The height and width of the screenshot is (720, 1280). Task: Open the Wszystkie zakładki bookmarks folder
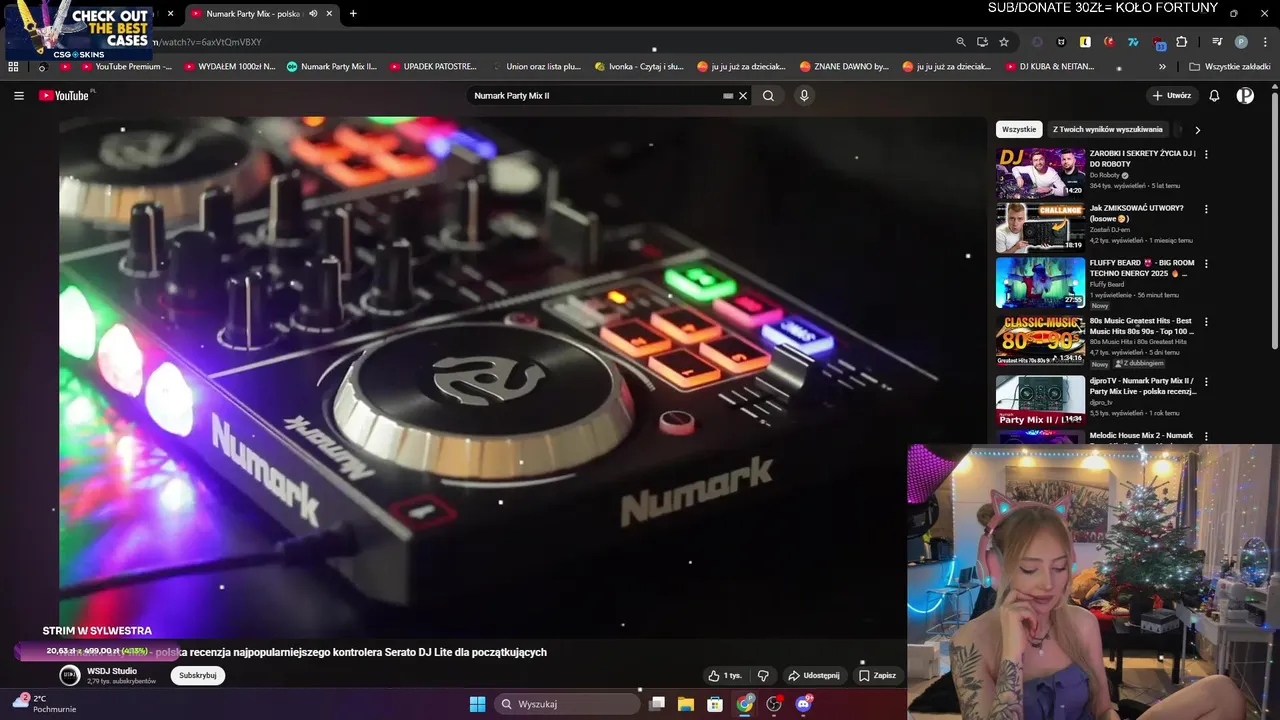[1230, 67]
